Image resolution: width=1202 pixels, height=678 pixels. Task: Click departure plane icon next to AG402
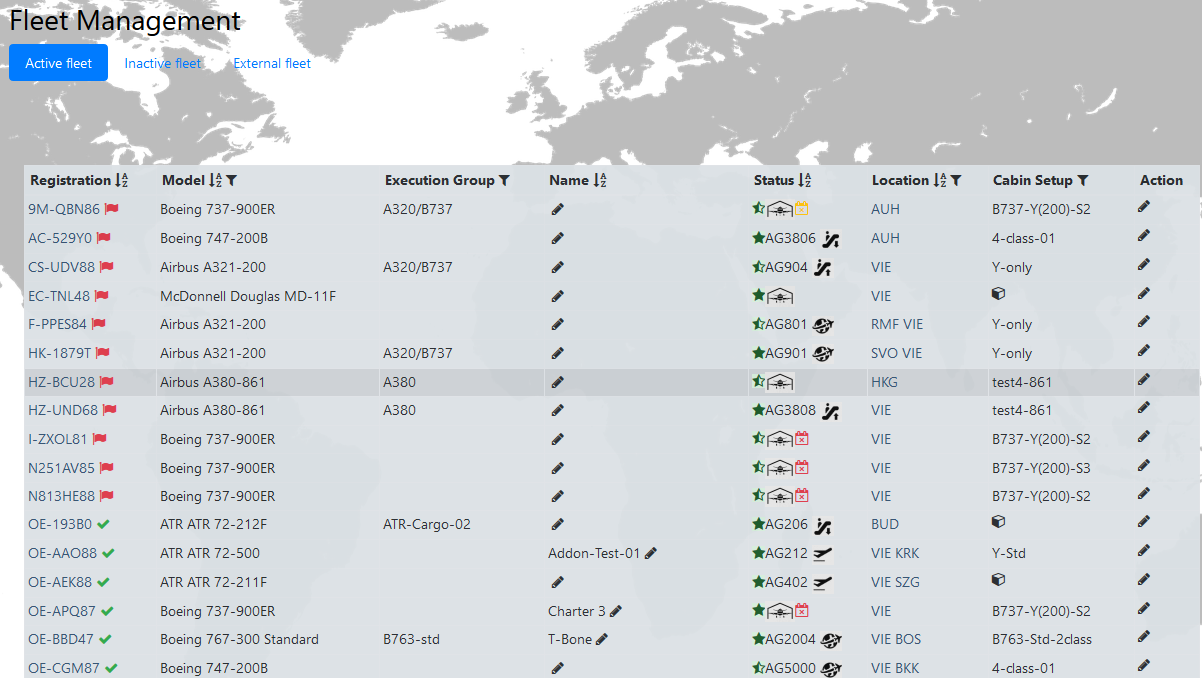pos(823,583)
